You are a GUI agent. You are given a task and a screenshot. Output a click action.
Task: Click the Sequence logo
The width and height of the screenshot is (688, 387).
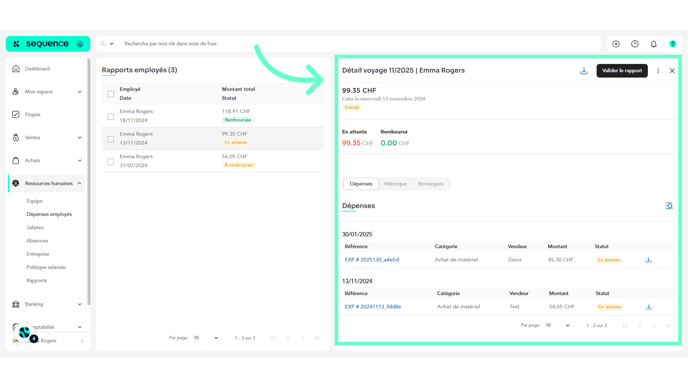(41, 44)
